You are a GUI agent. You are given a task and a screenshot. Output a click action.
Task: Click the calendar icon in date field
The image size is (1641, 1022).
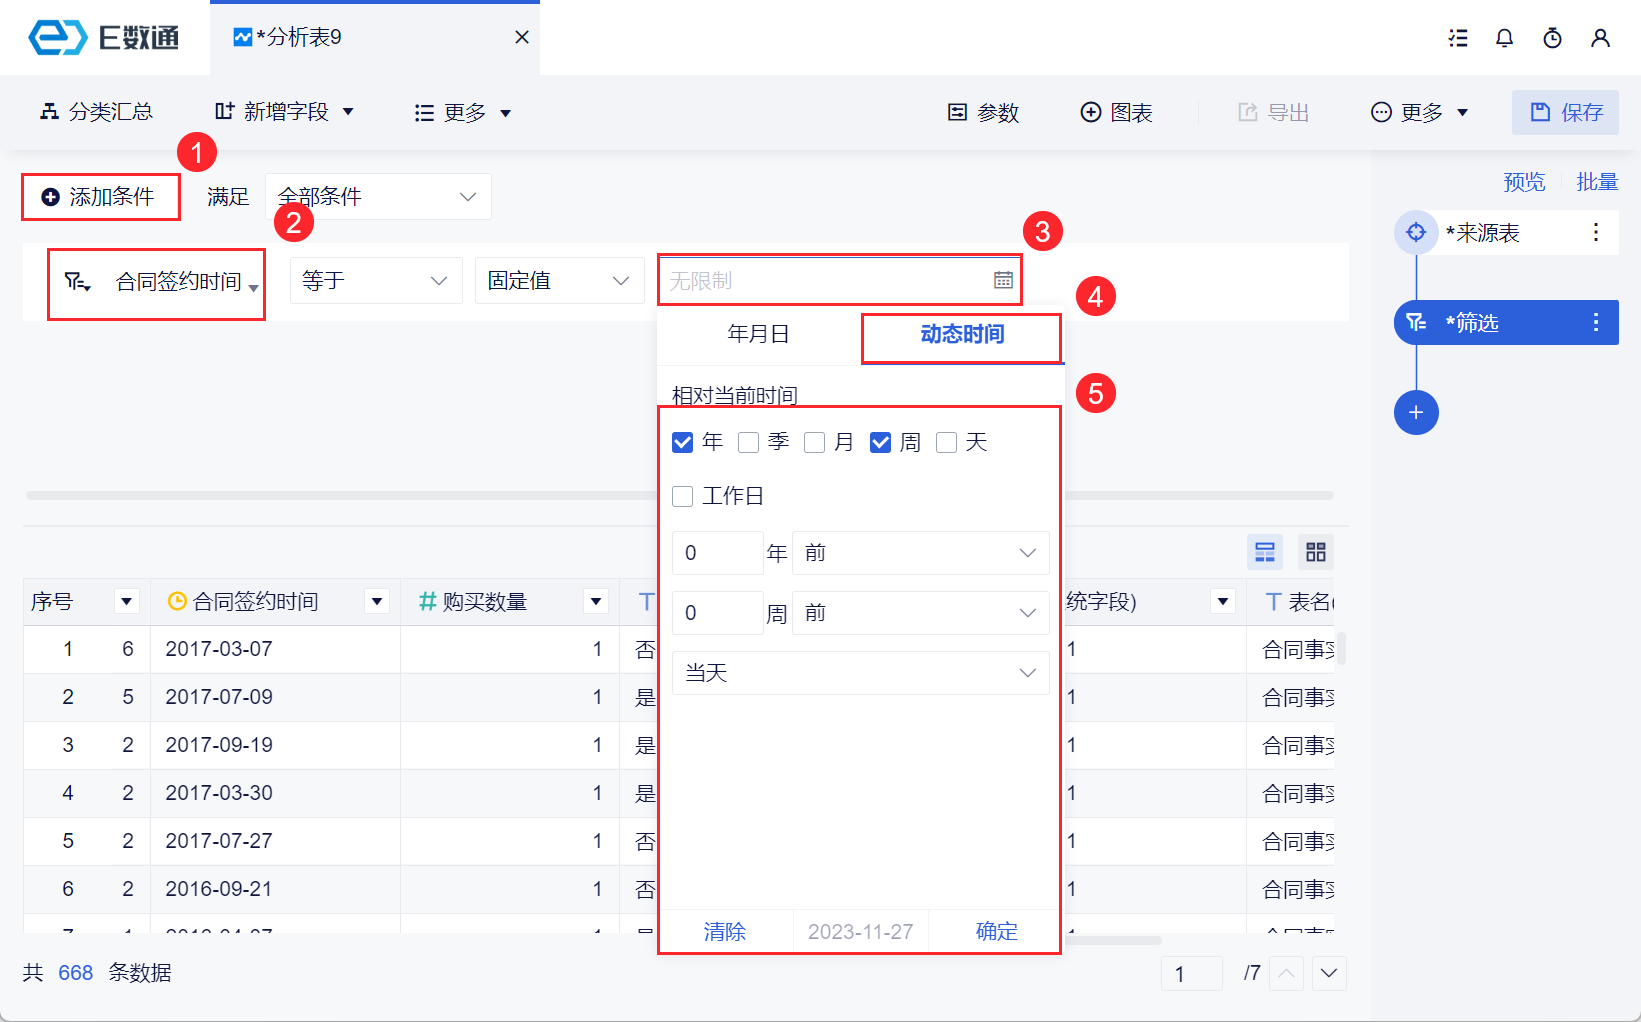pyautogui.click(x=1003, y=281)
